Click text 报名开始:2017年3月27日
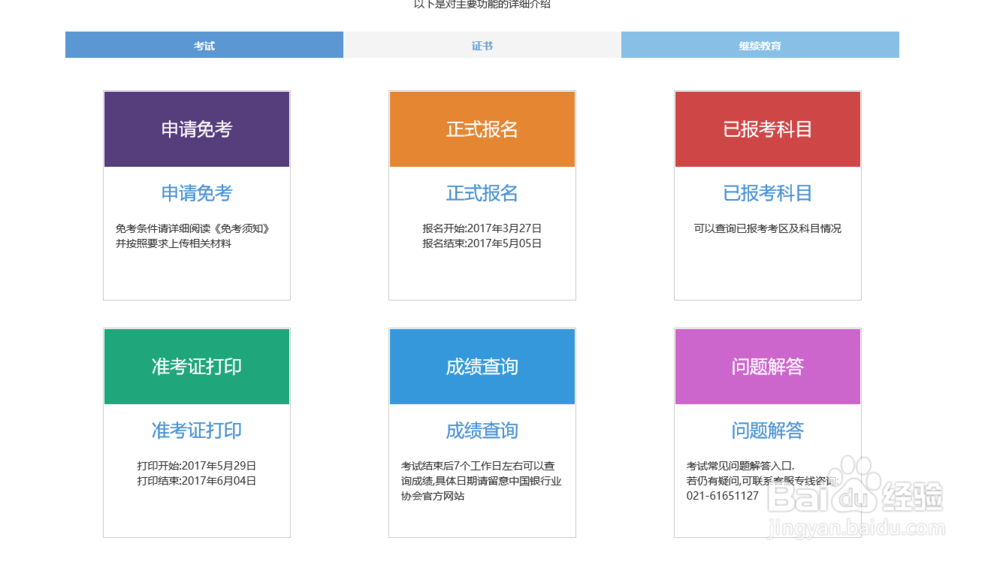The width and height of the screenshot is (1000, 562). [482, 228]
